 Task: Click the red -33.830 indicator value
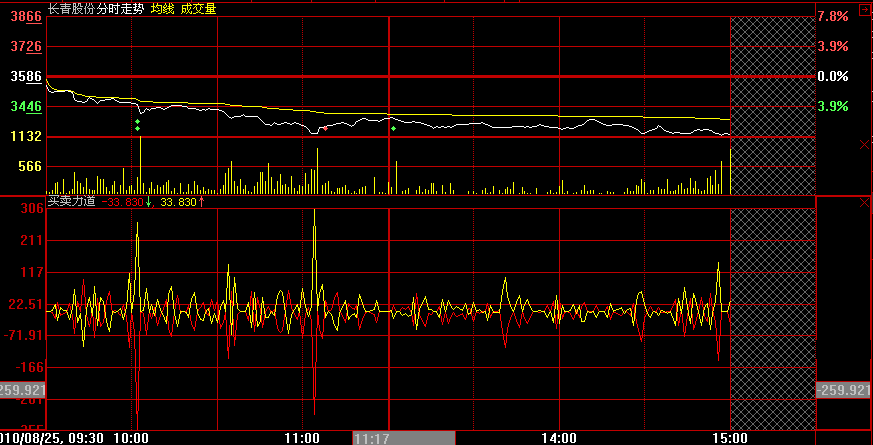(122, 202)
